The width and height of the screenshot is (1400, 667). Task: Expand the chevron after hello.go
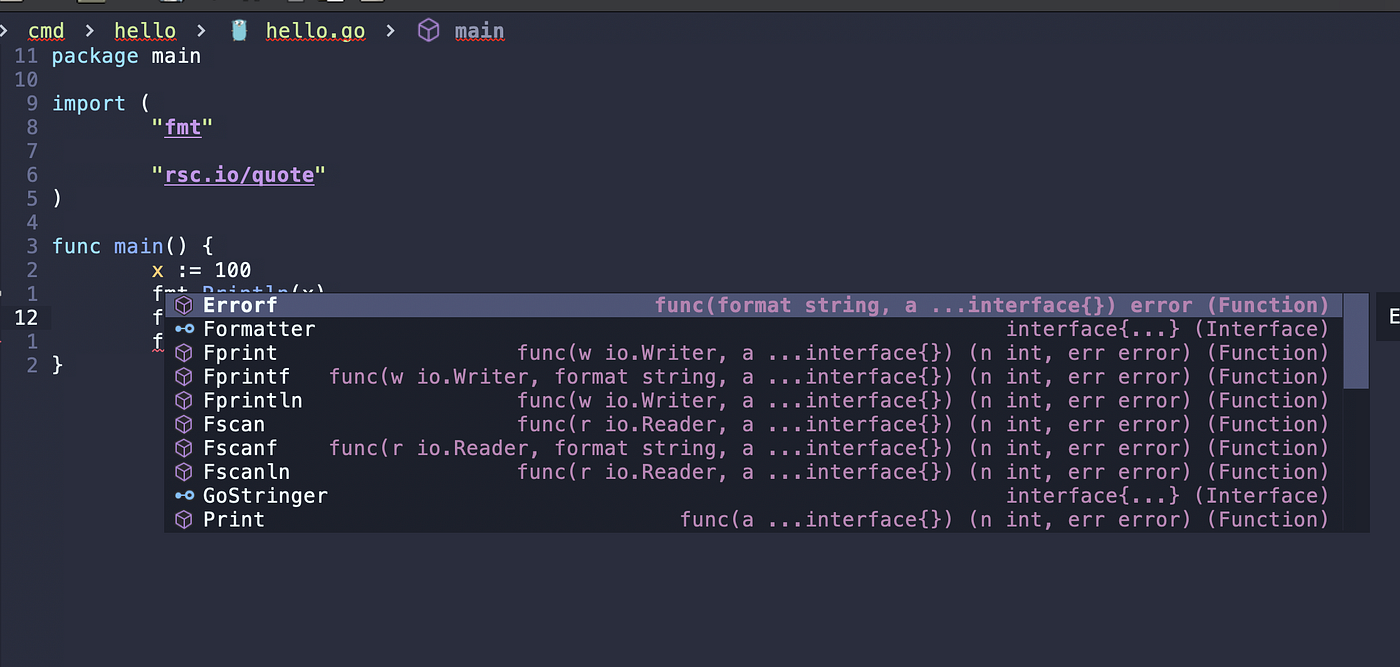(x=389, y=30)
